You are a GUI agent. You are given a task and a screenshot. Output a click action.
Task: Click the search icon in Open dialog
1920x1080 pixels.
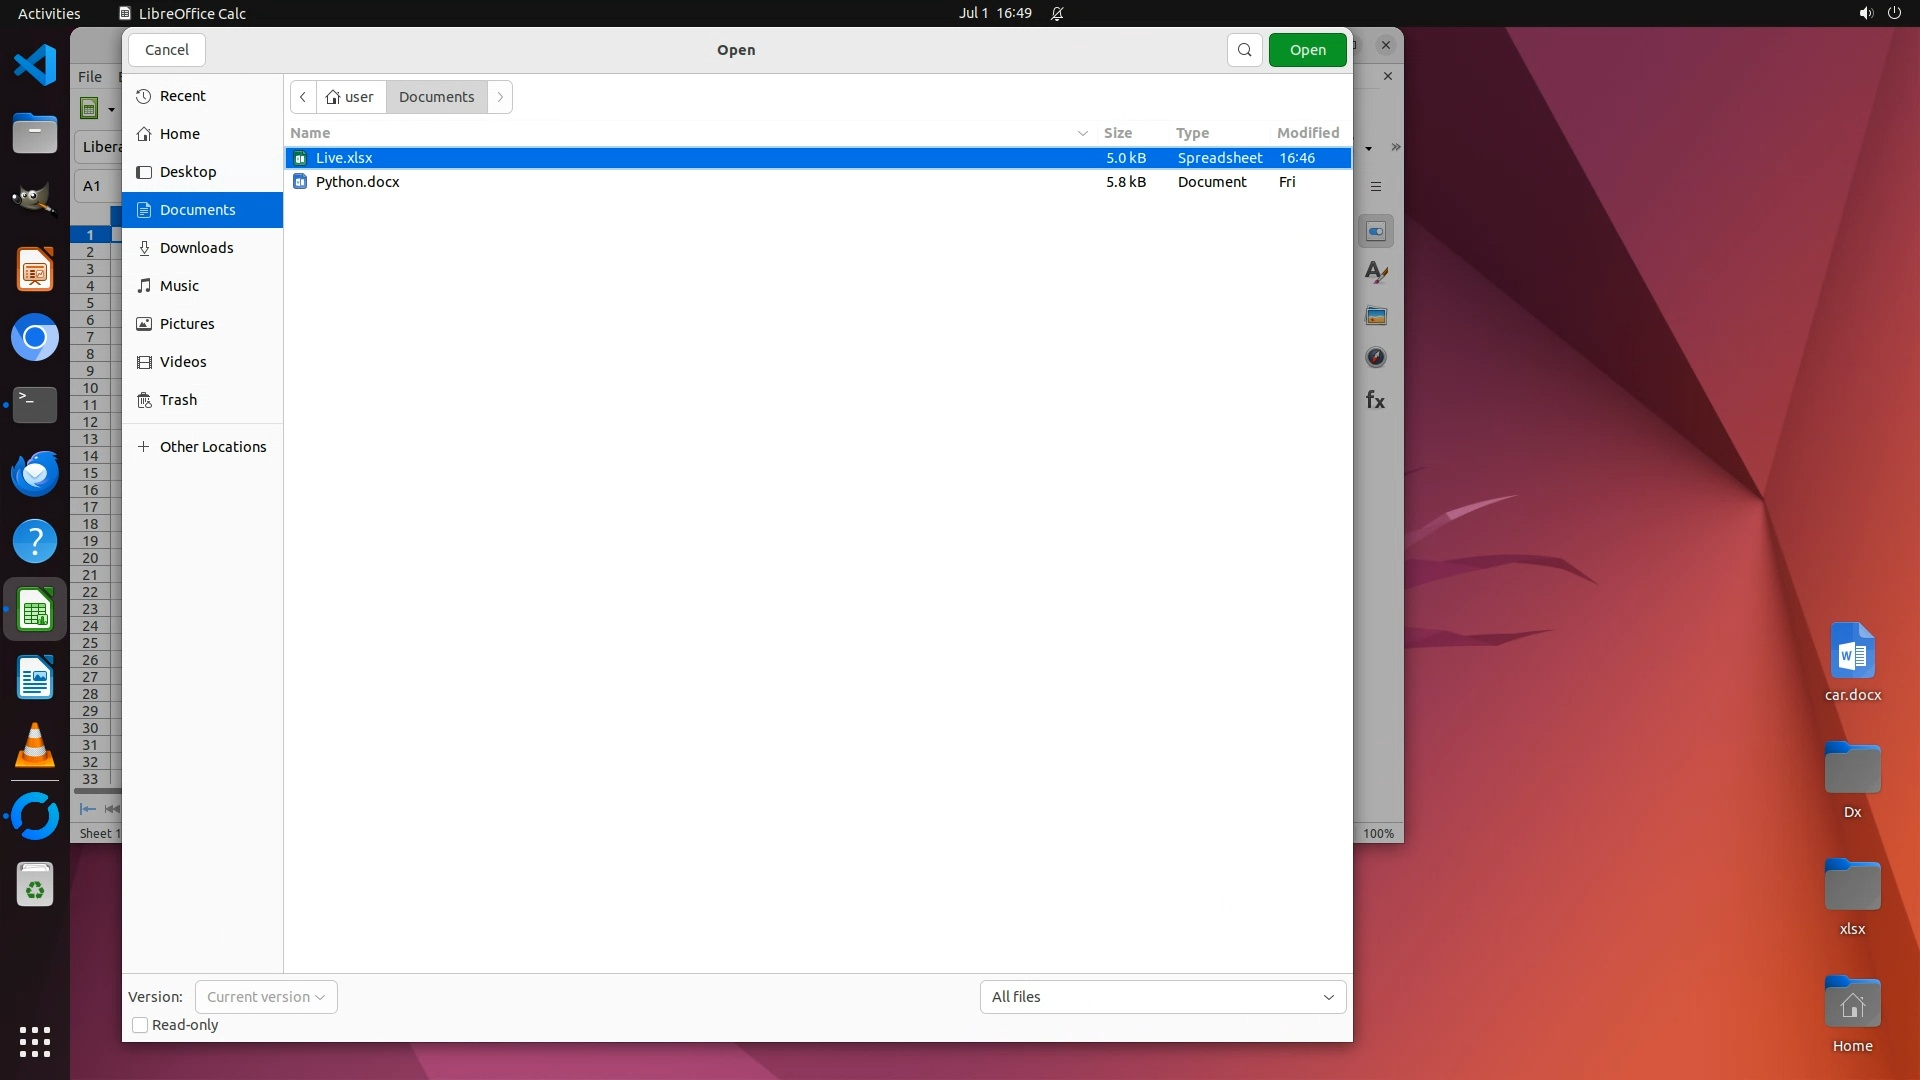pyautogui.click(x=1244, y=50)
